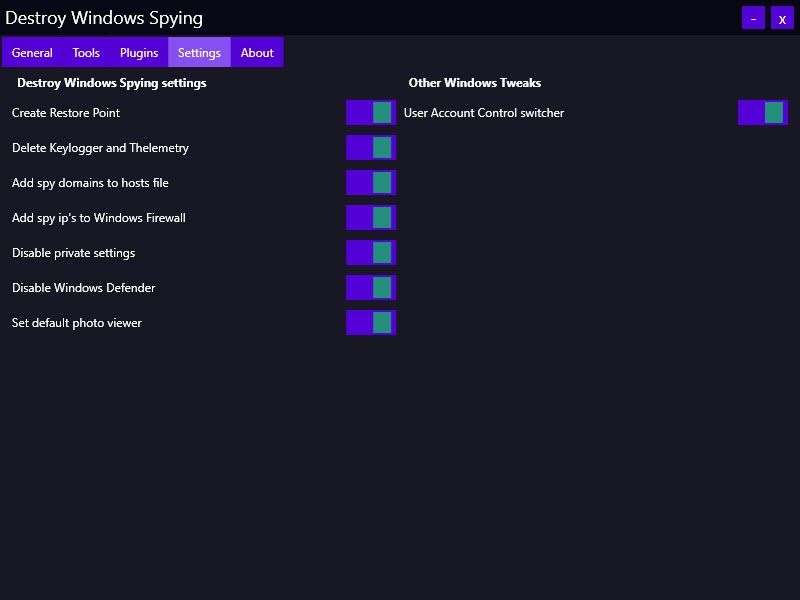This screenshot has width=800, height=600.
Task: Toggle the Disable private settings switch
Action: click(371, 253)
